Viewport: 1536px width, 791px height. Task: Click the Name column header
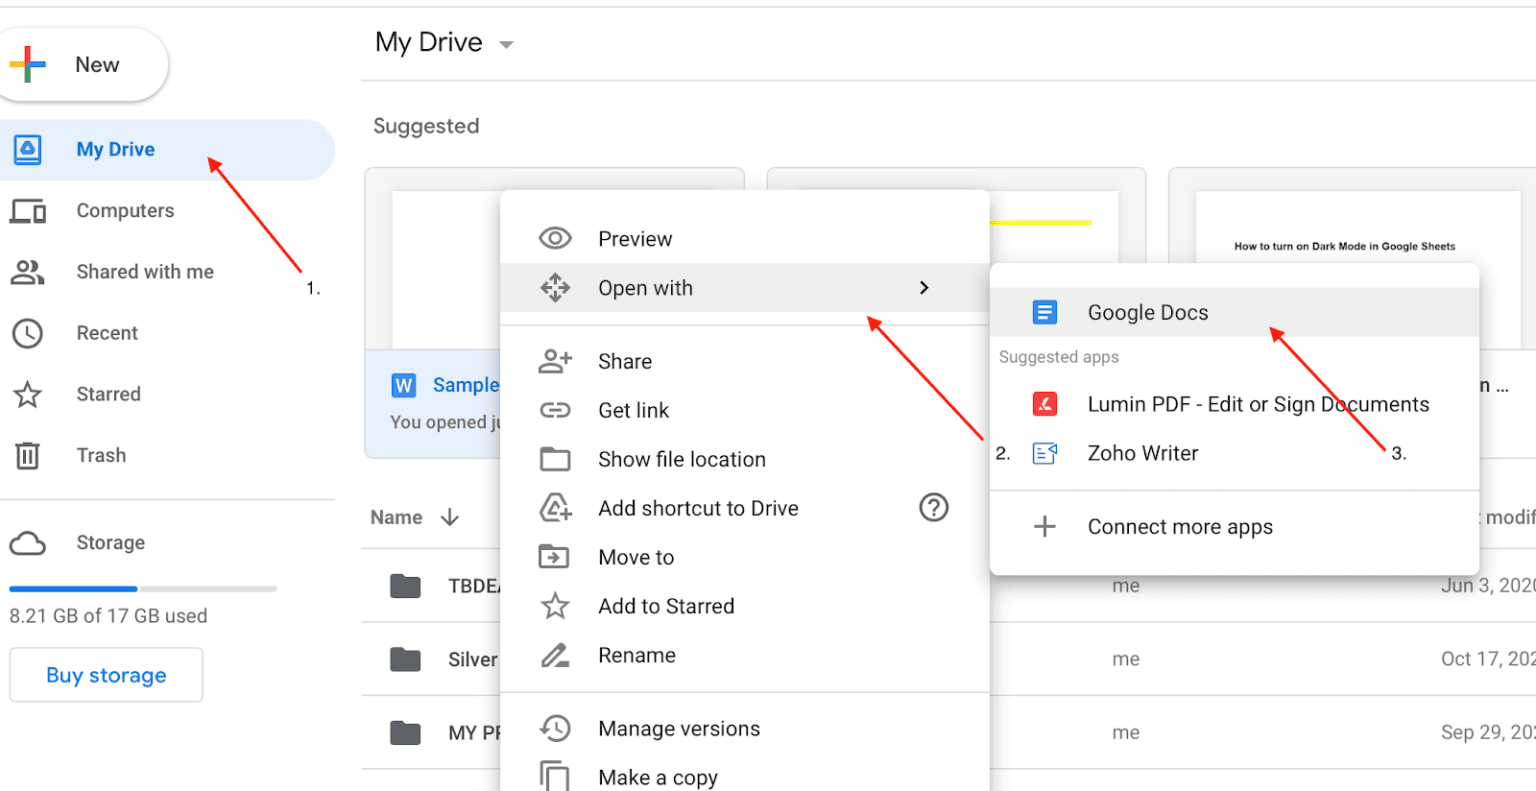tap(397, 517)
